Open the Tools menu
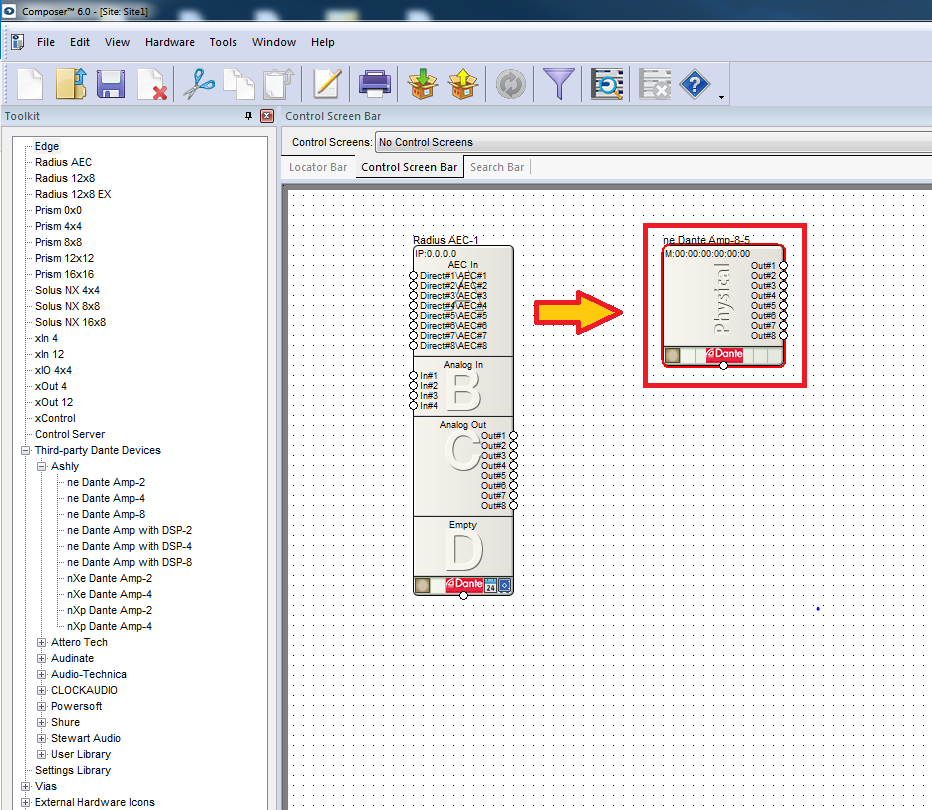932x810 pixels. point(223,42)
